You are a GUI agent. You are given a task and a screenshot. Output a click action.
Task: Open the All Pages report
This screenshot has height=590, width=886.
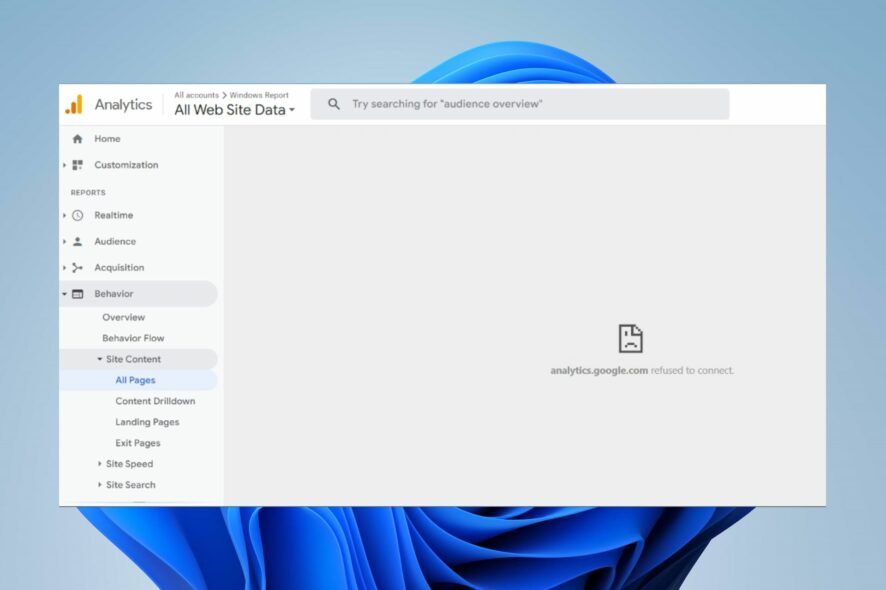(x=135, y=380)
